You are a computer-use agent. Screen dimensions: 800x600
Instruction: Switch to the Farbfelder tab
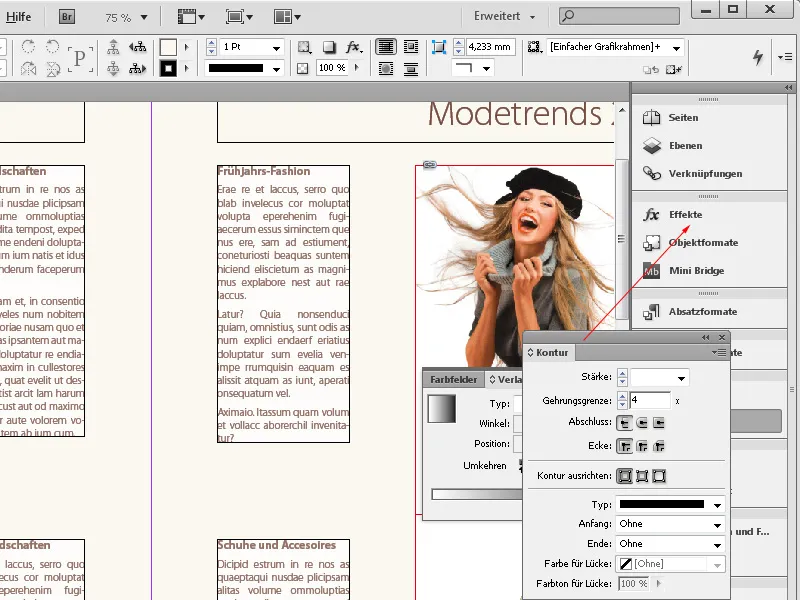pos(456,380)
